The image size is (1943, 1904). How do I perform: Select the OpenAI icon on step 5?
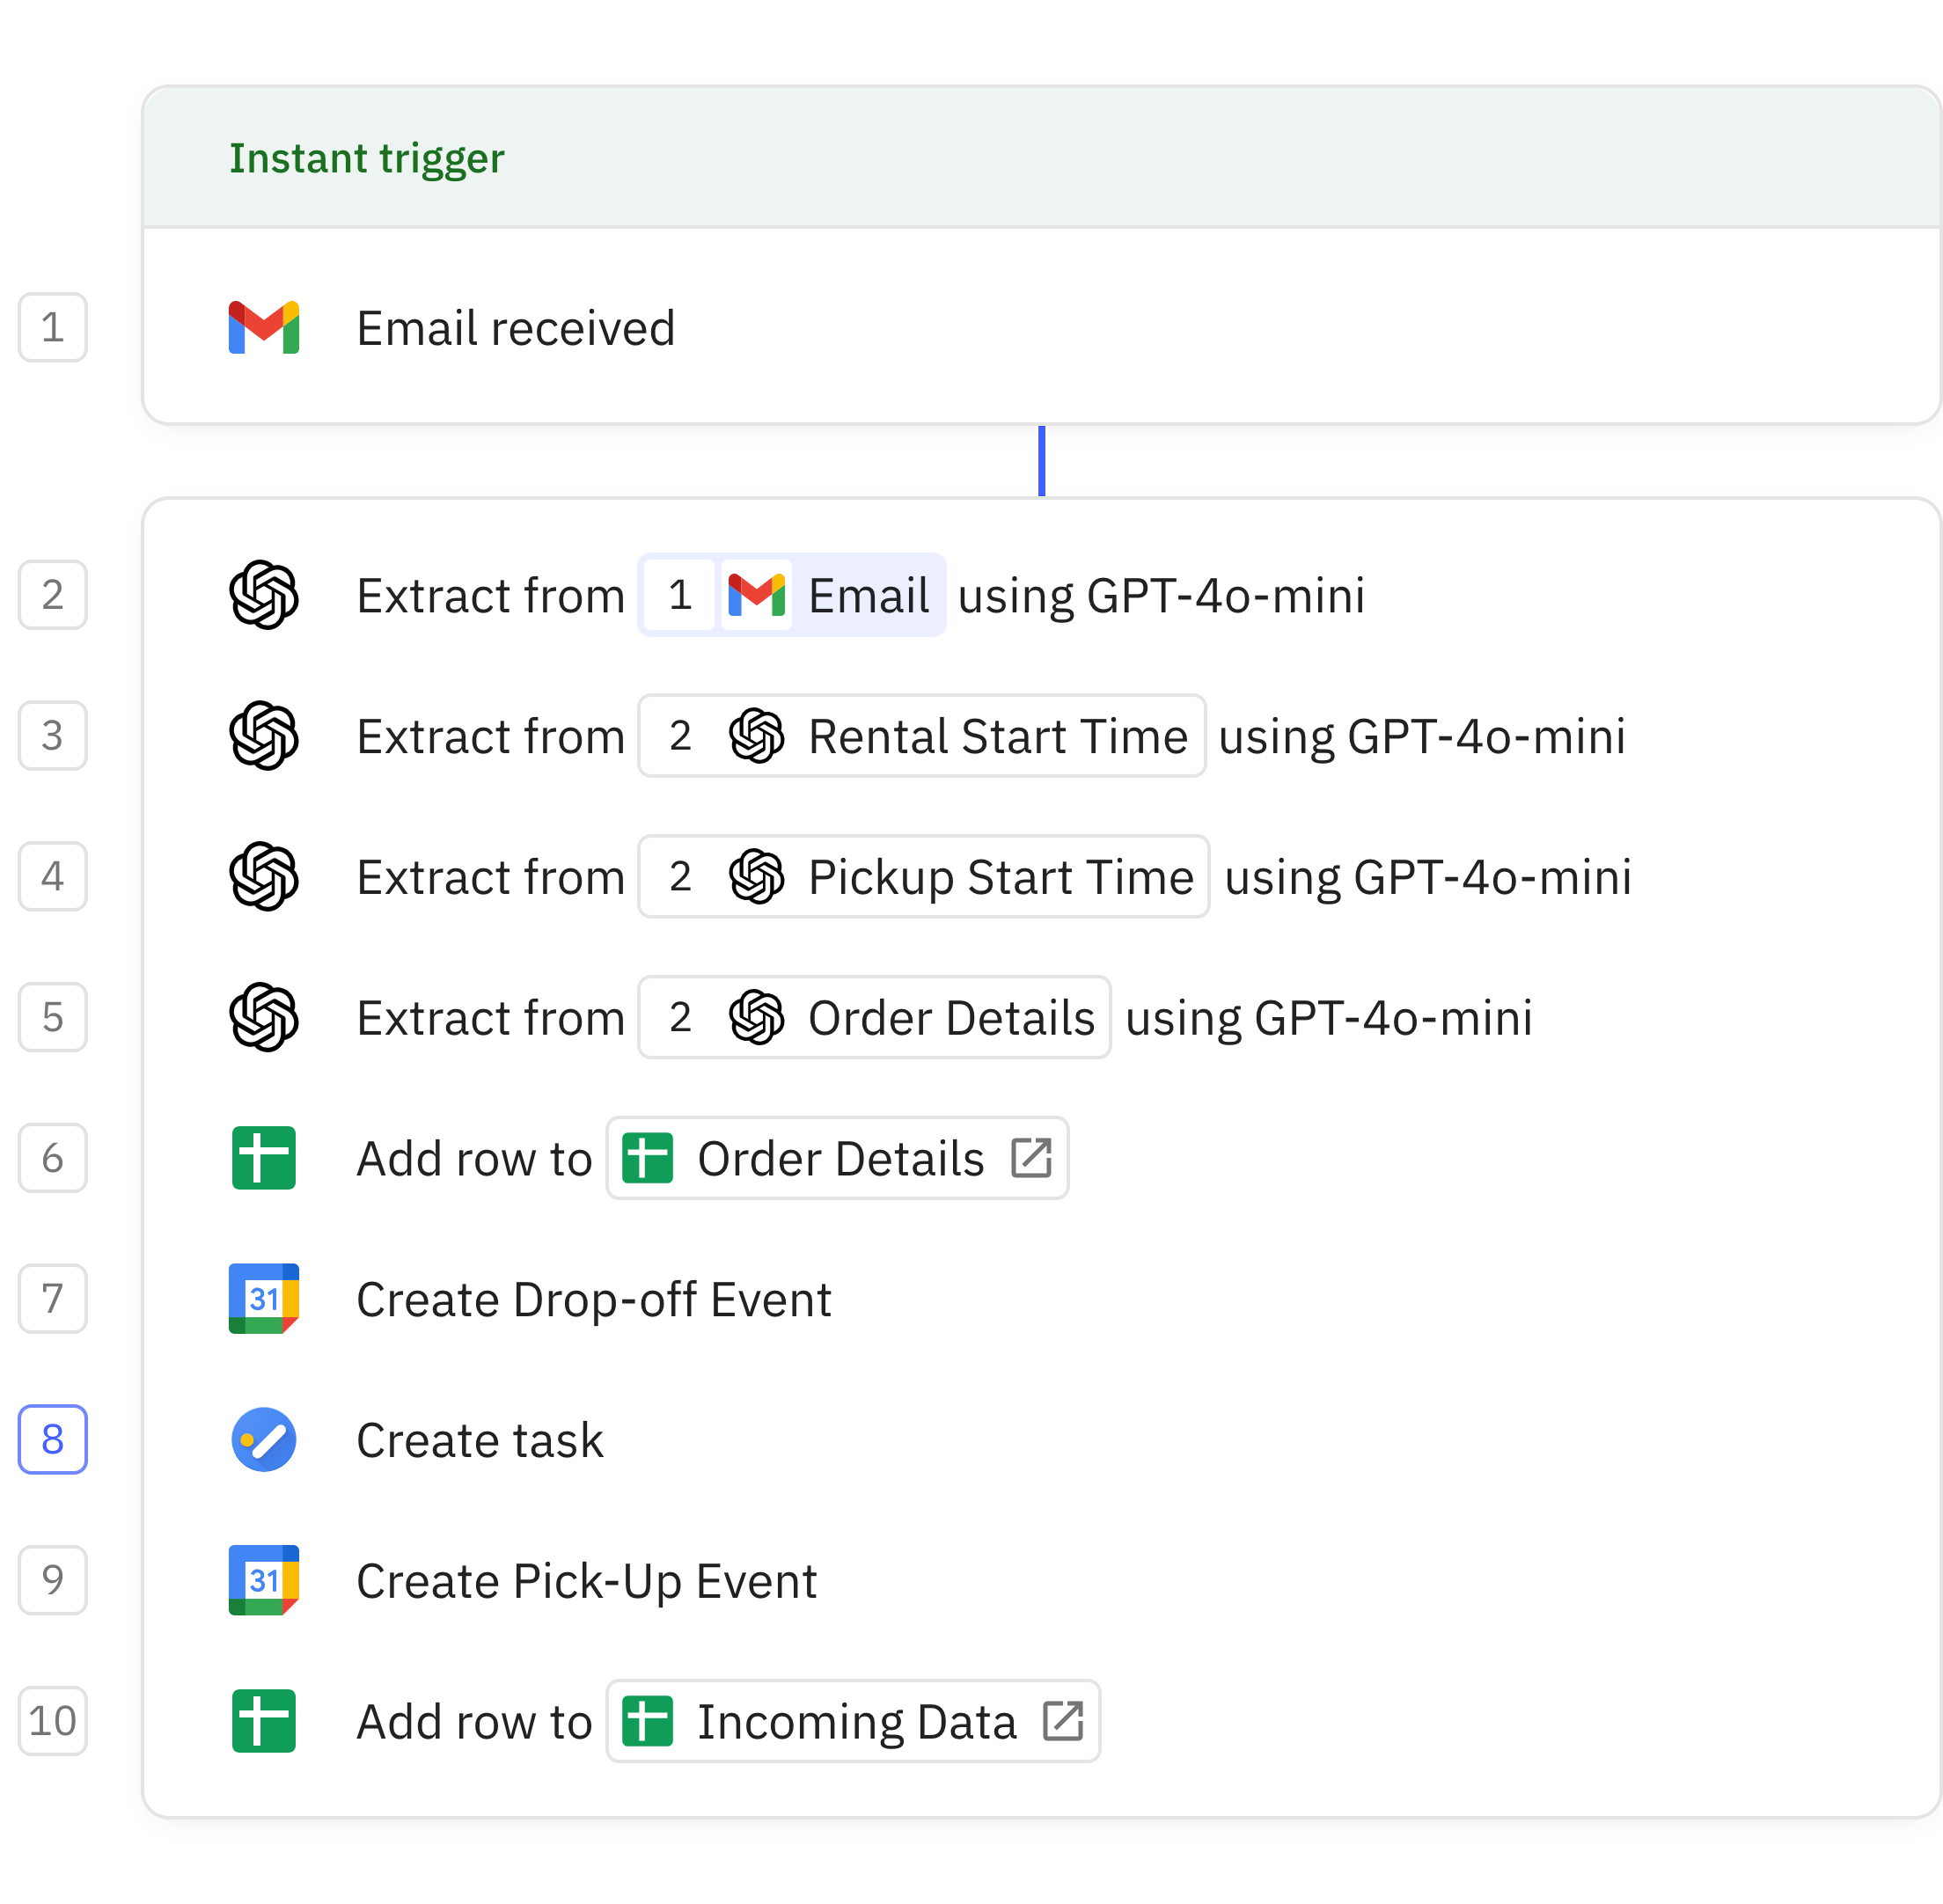tap(264, 1017)
